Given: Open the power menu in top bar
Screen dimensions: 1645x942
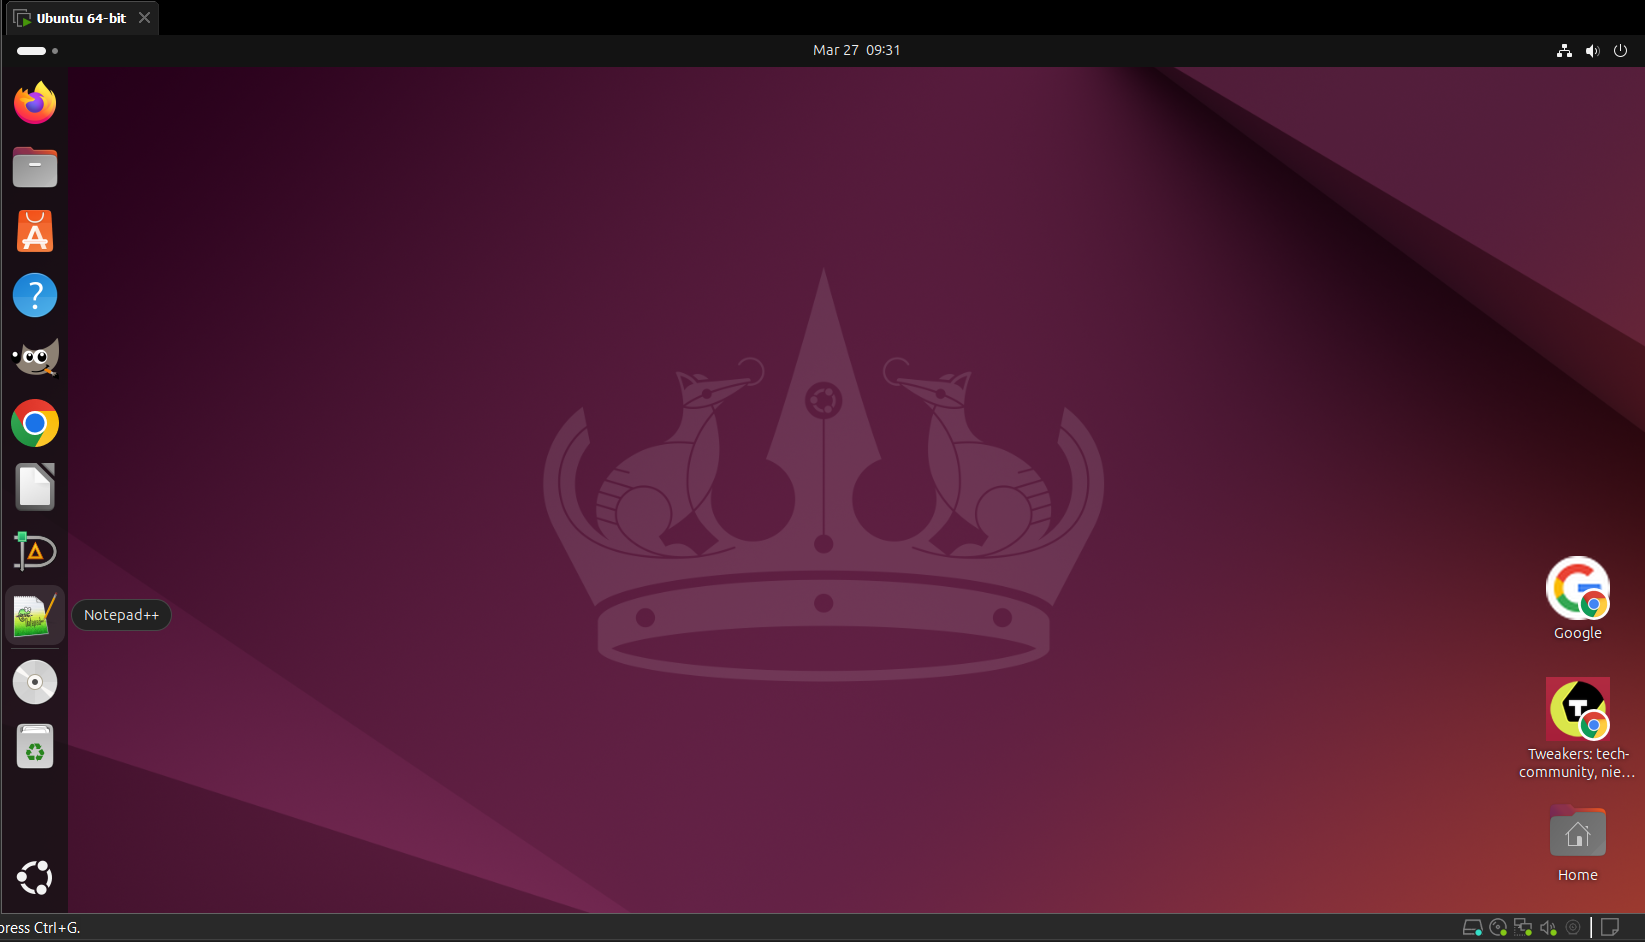Looking at the screenshot, I should pyautogui.click(x=1620, y=51).
